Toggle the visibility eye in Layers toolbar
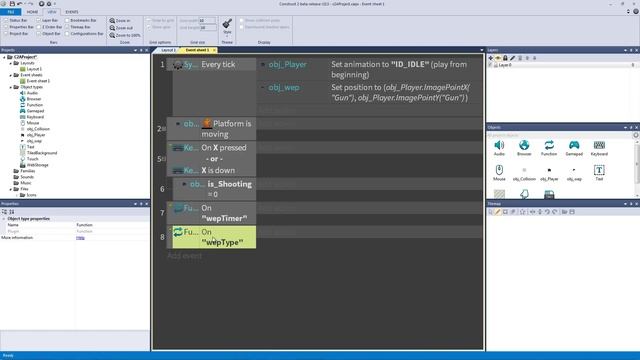 pos(498,58)
